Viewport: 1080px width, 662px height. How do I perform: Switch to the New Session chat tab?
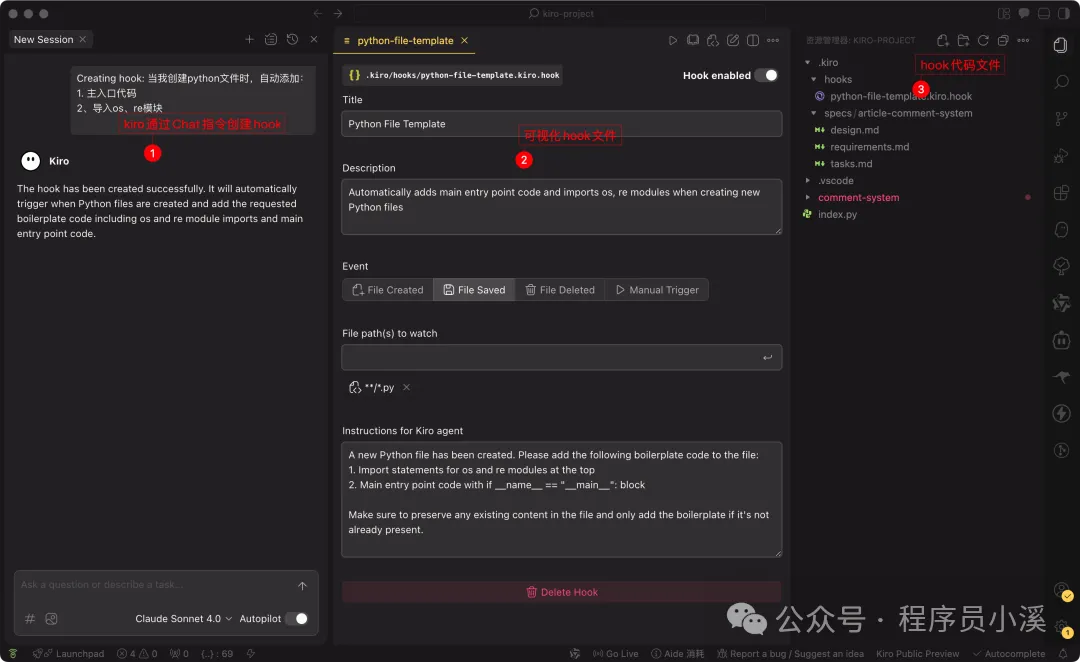43,39
